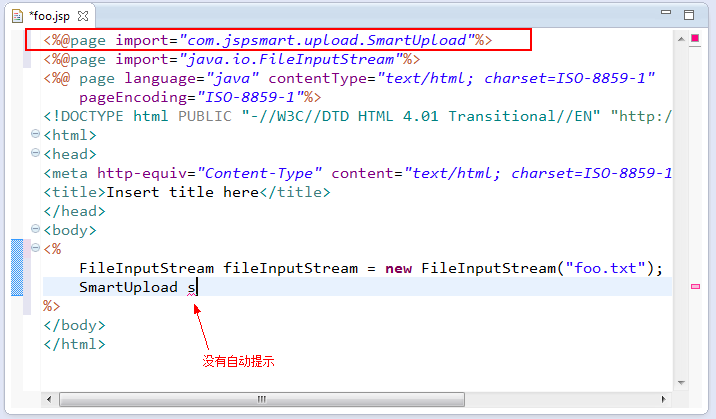Maximize the editor view
Screen dimensions: 716x419
(689, 15)
